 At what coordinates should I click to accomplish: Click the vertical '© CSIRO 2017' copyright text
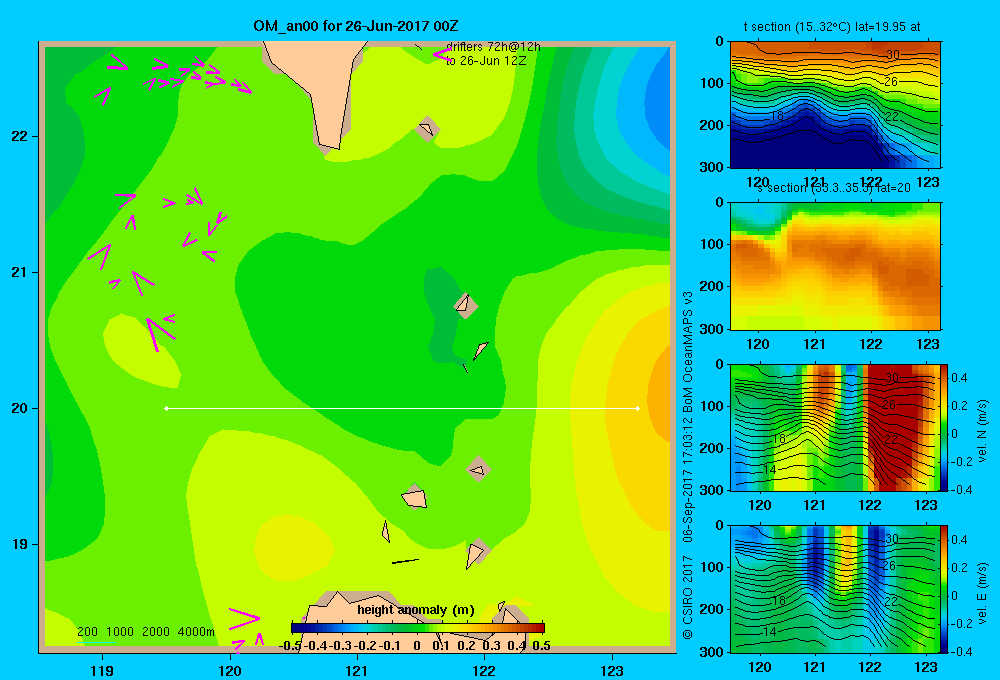point(688,596)
